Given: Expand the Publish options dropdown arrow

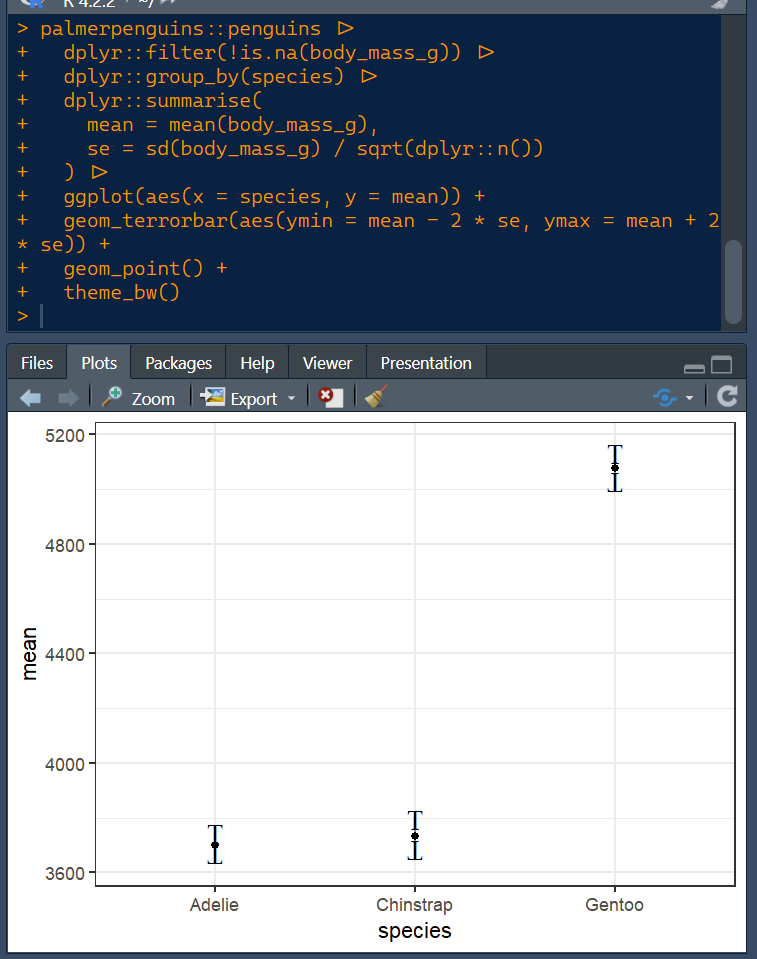Looking at the screenshot, I should pyautogui.click(x=689, y=399).
